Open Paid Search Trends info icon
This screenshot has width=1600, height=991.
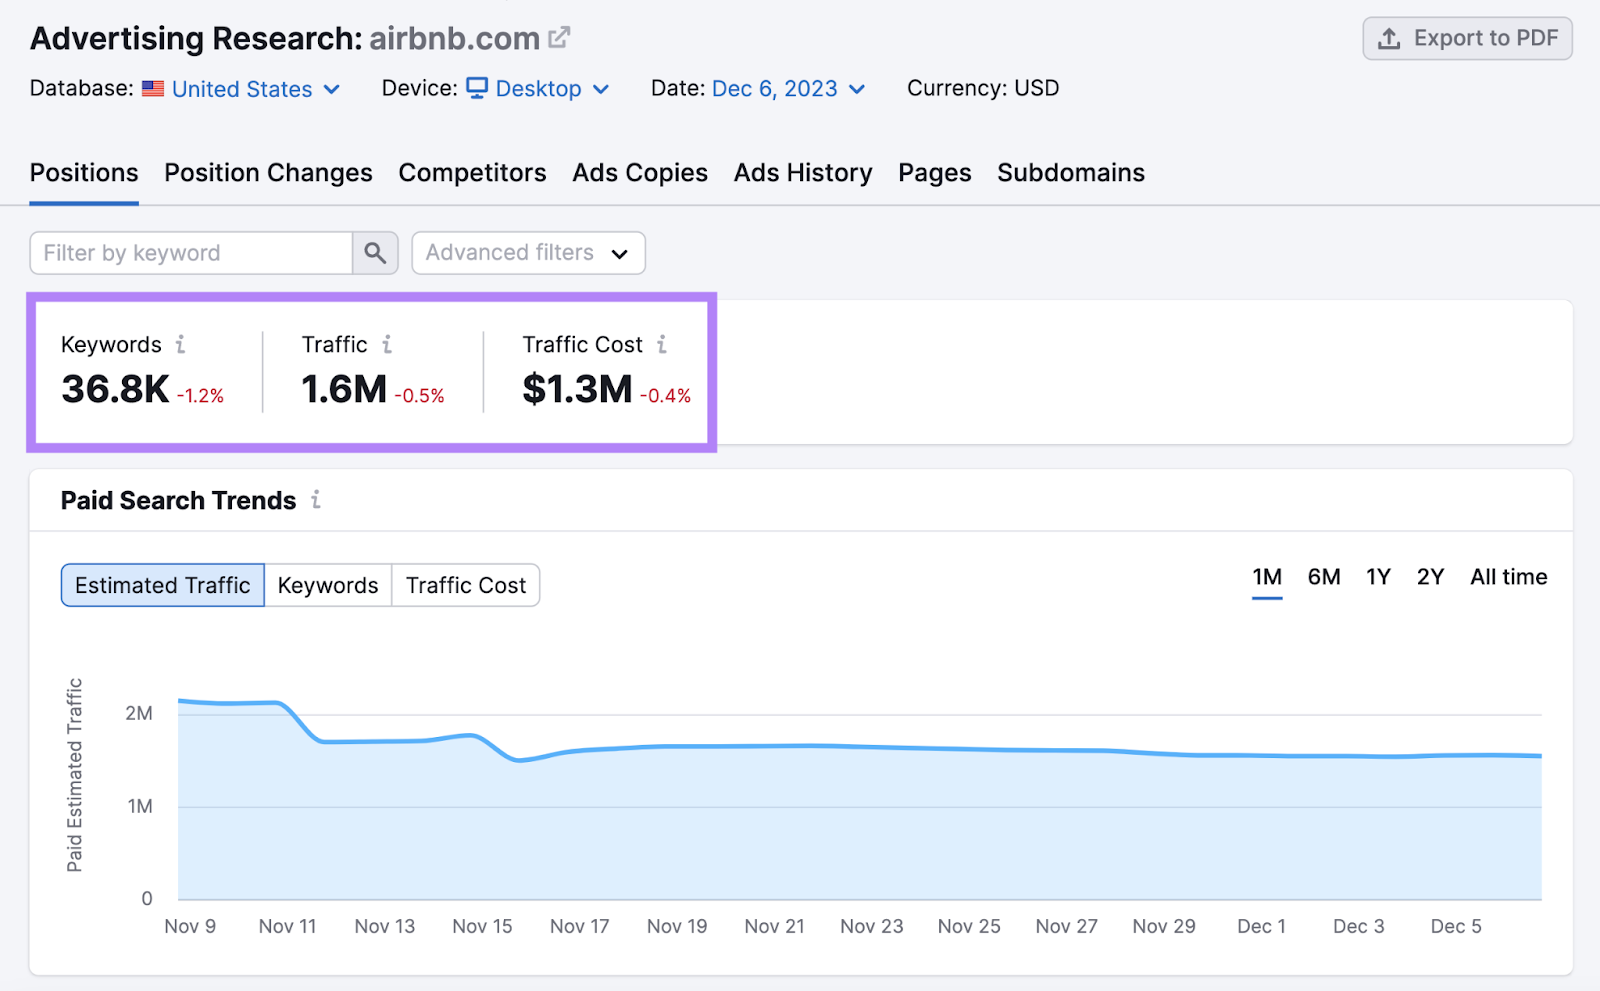(316, 499)
